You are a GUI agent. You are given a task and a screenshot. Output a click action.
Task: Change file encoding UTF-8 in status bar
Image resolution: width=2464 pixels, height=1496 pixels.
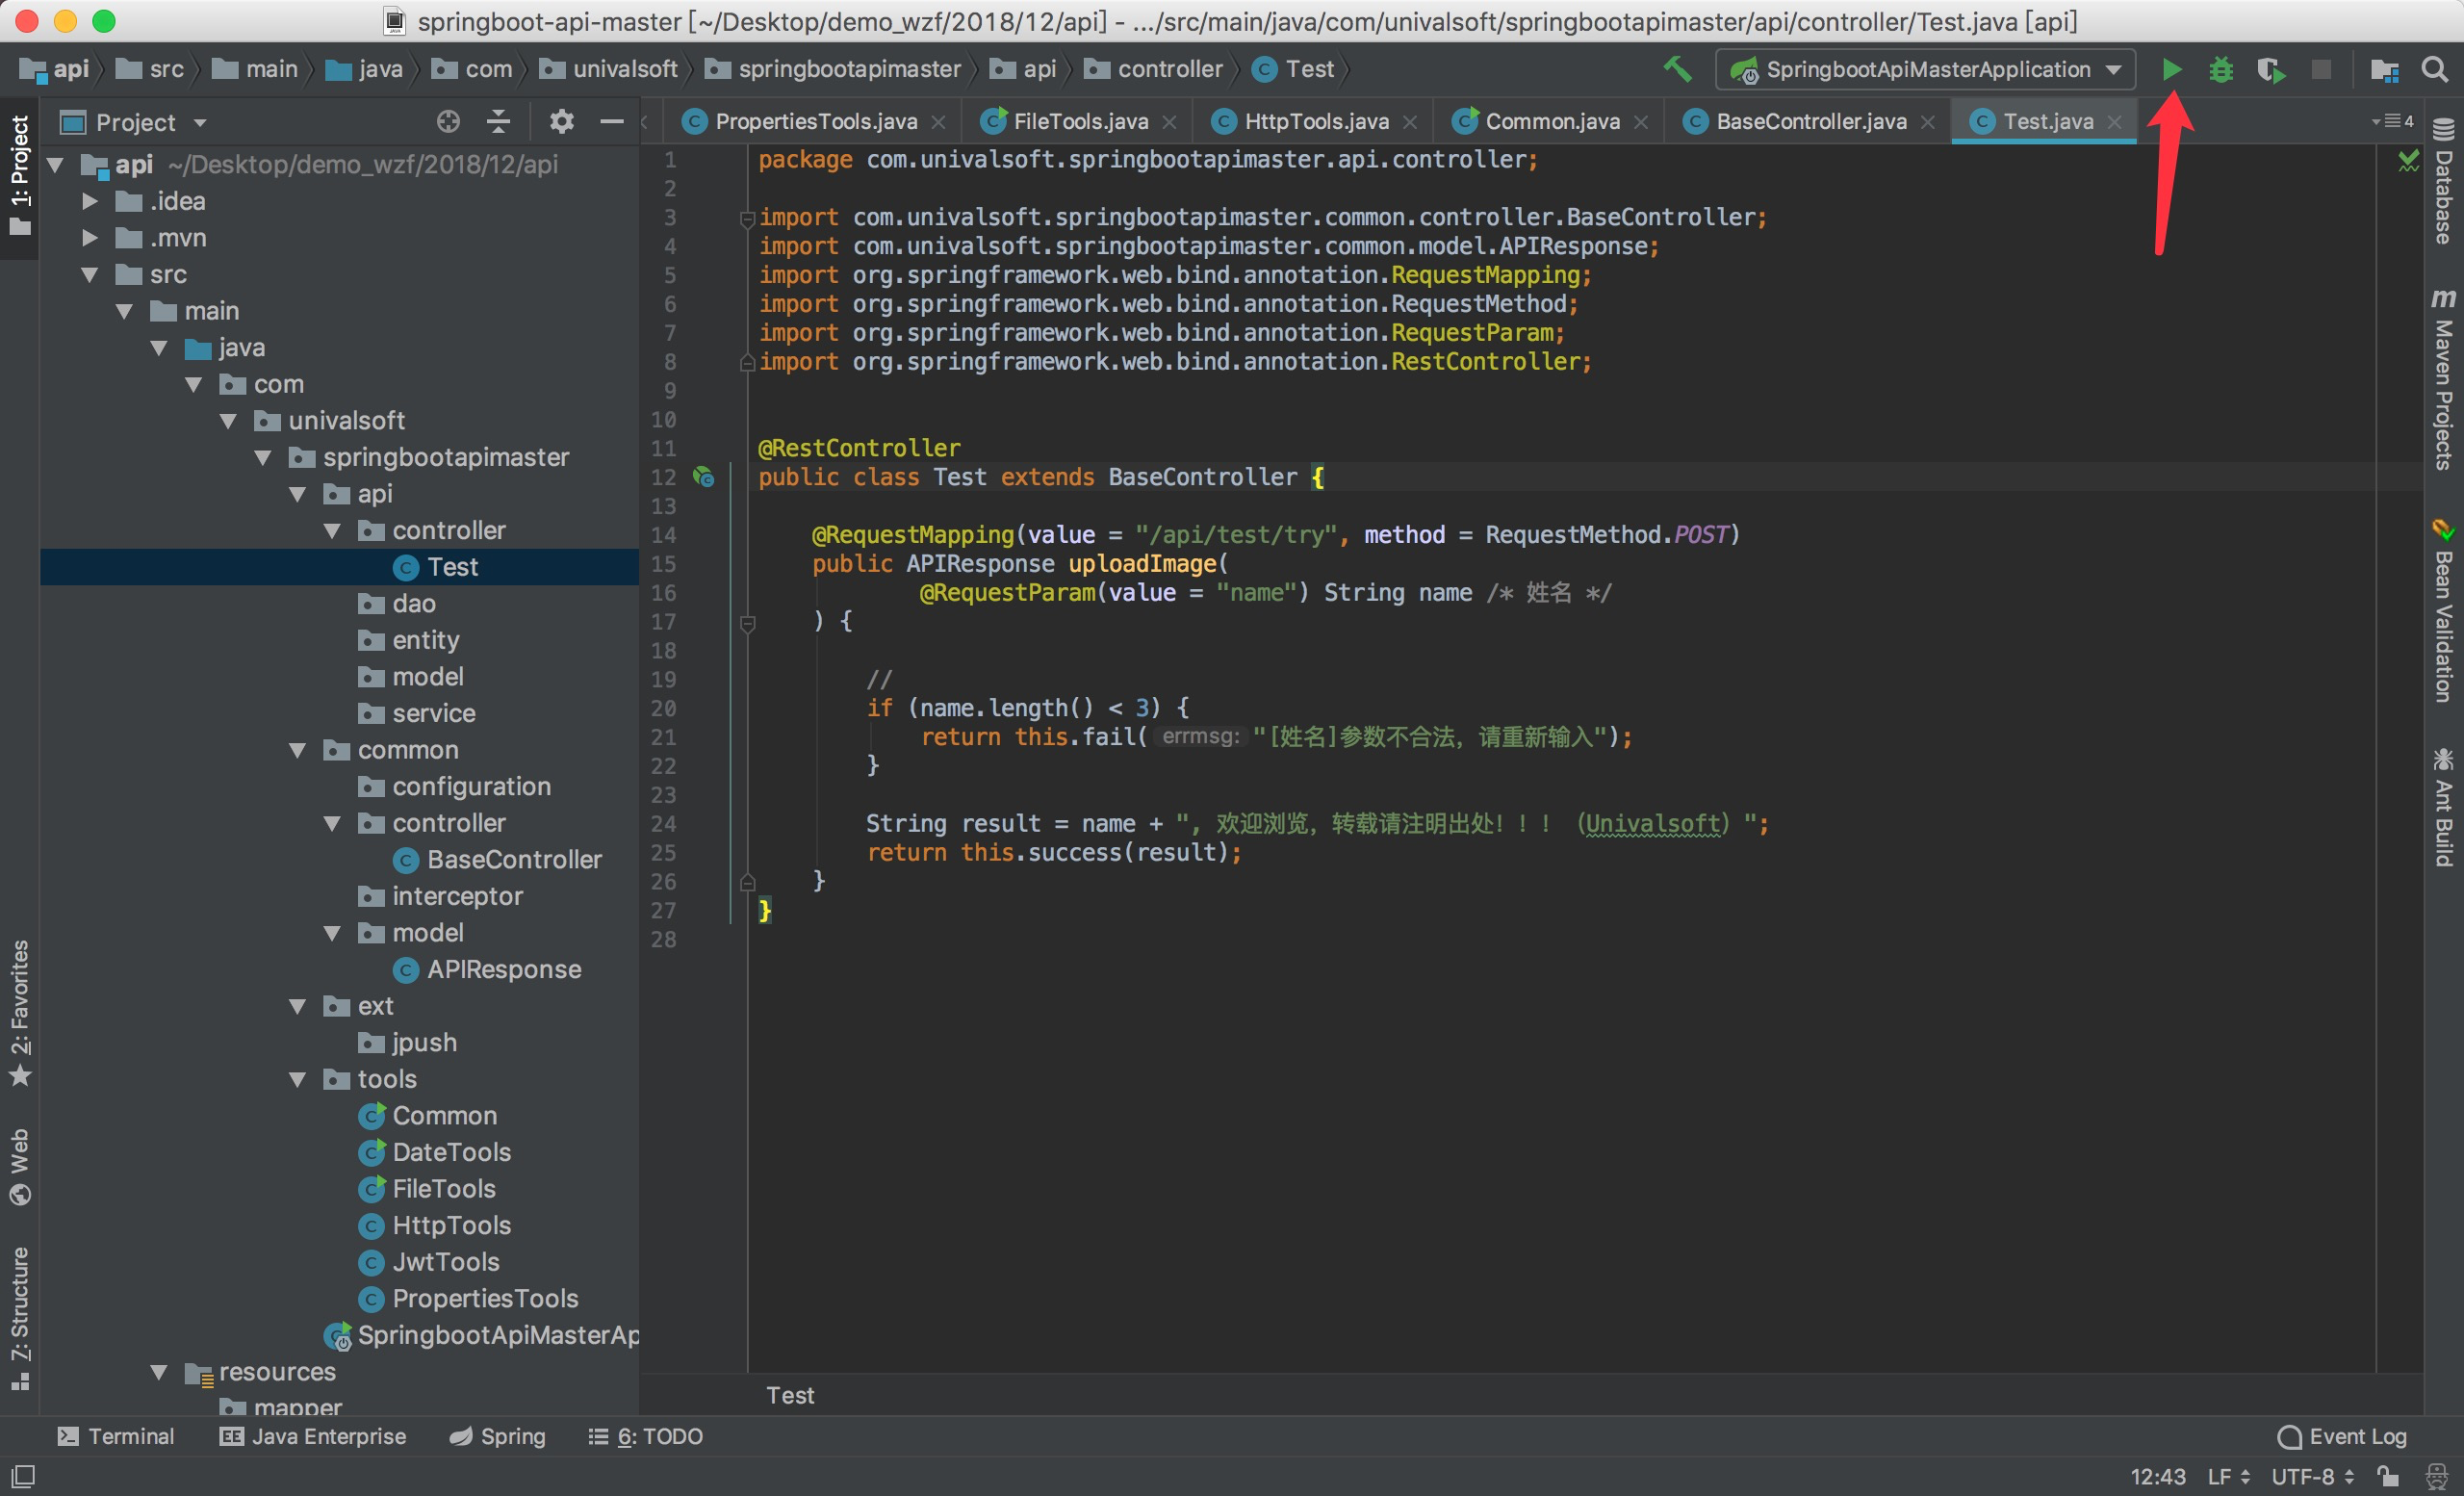(2312, 1477)
